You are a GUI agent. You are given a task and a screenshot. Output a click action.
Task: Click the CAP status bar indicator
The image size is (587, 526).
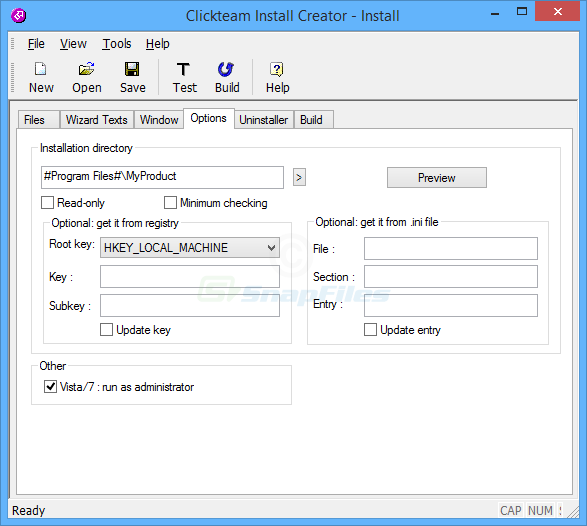pos(511,510)
